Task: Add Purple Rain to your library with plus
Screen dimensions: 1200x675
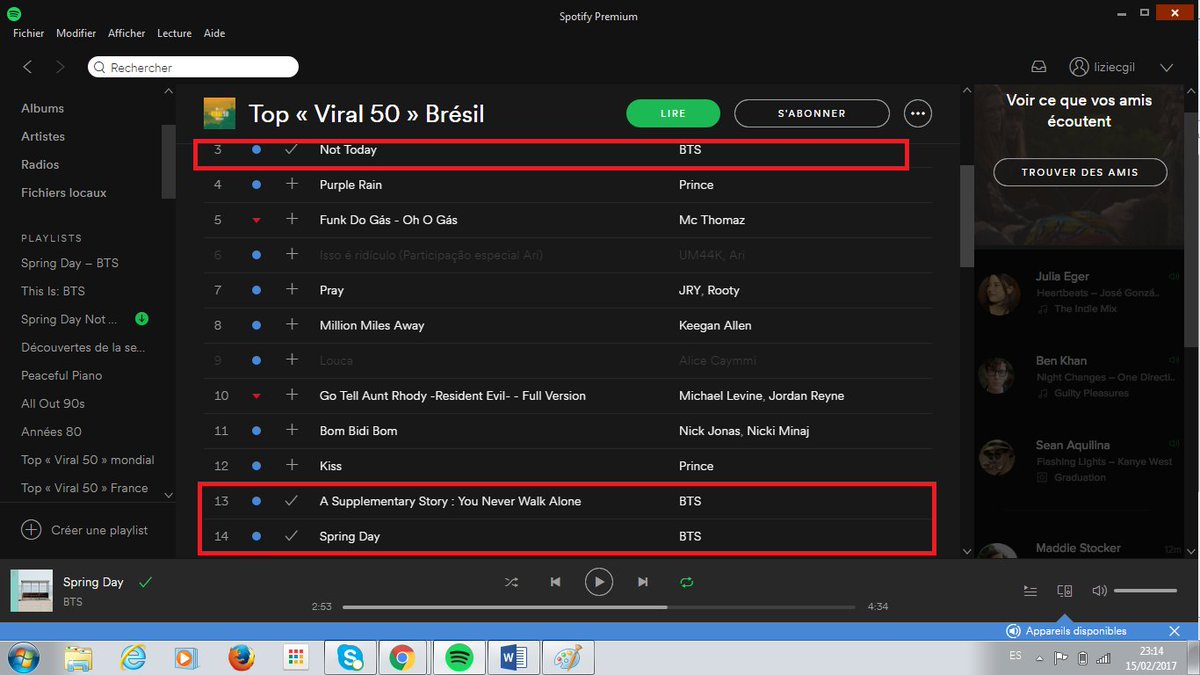Action: tap(291, 184)
